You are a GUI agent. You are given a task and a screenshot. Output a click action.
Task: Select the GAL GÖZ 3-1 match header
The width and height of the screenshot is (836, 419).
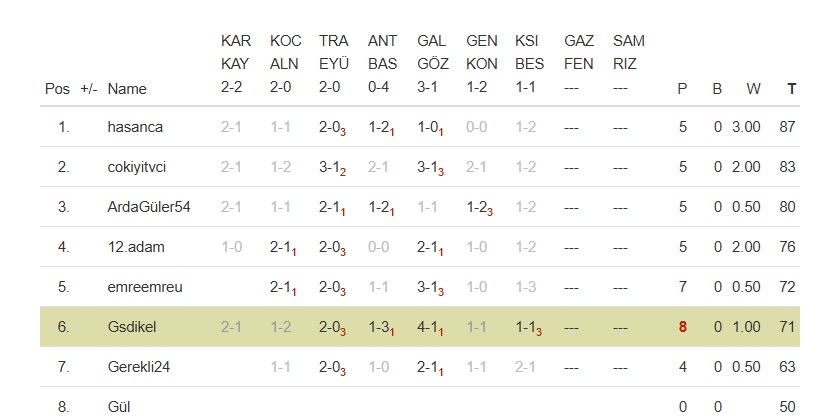pyautogui.click(x=431, y=64)
